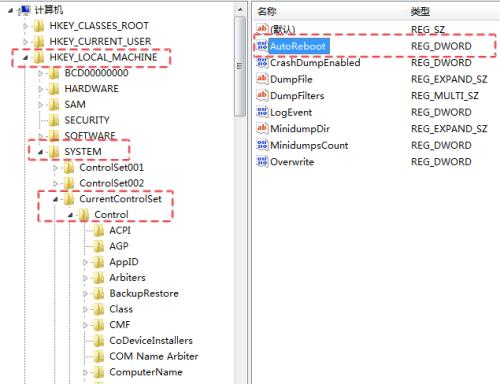The height and width of the screenshot is (384, 500).
Task: Open the SECURITY key
Action: 87,120
